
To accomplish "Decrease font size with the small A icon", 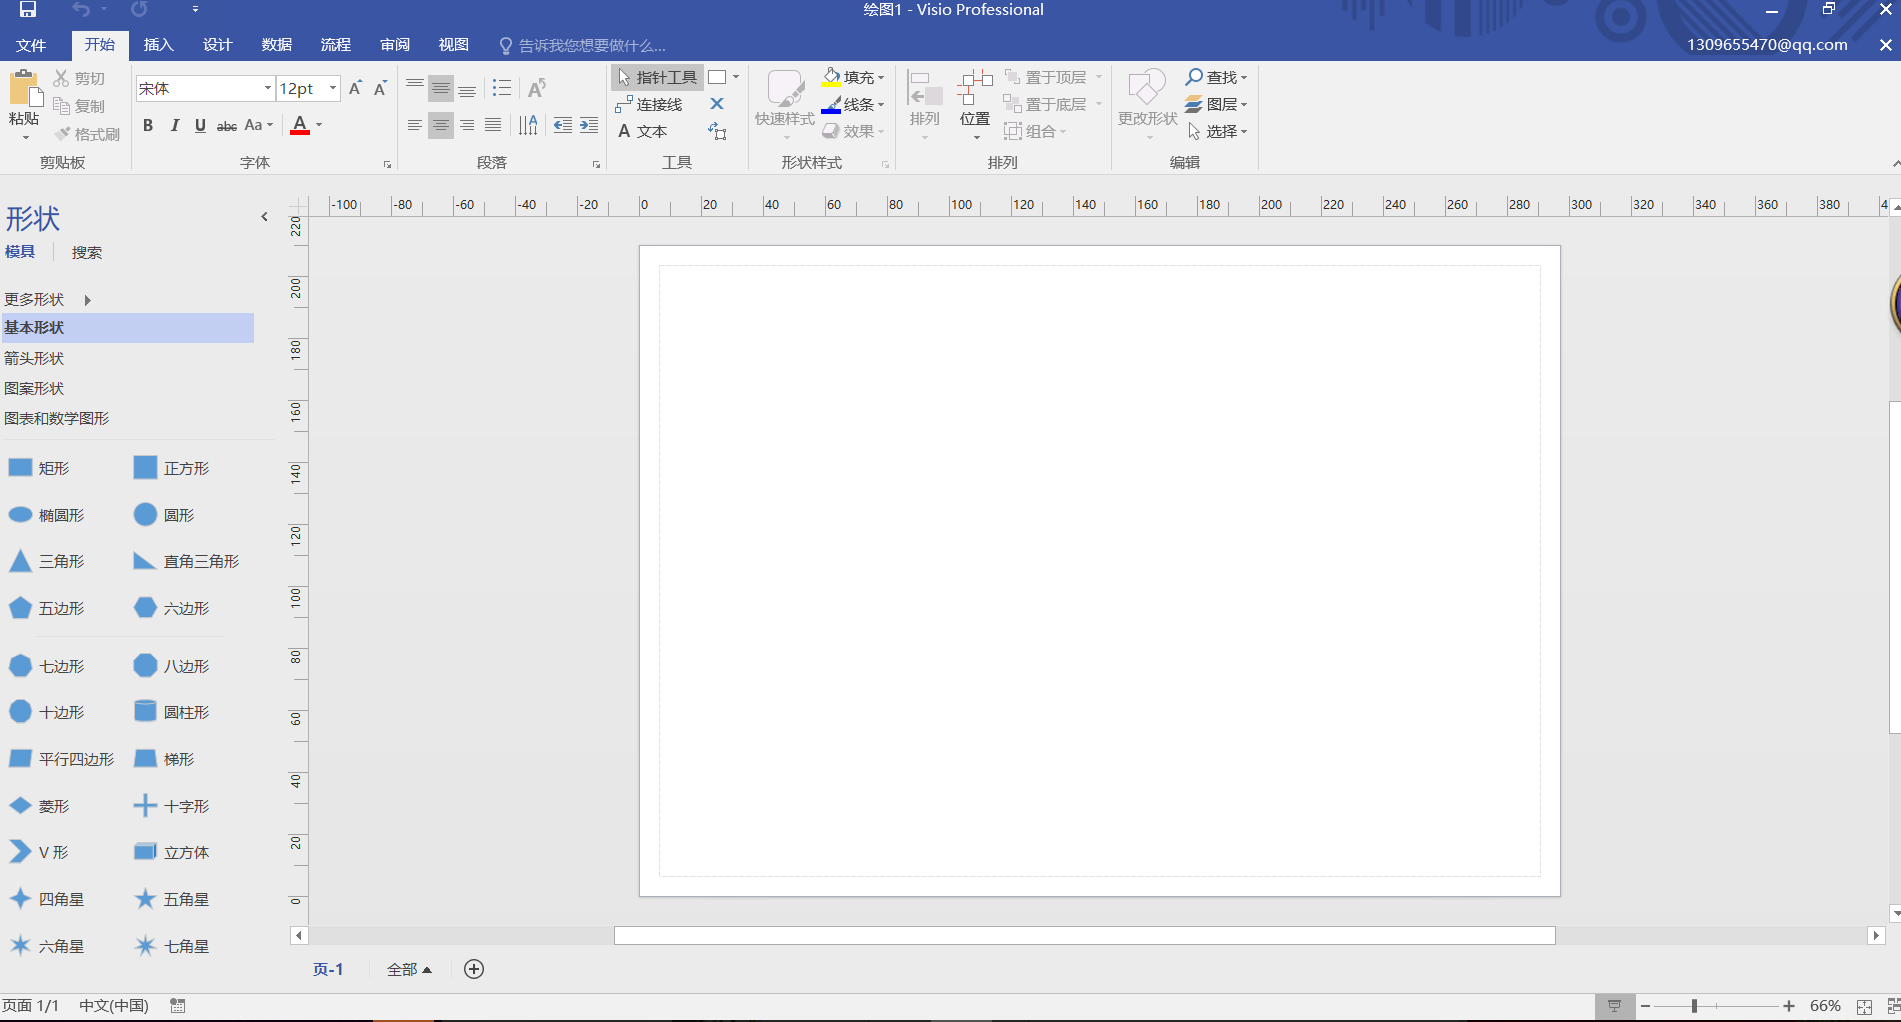I will click(x=380, y=89).
